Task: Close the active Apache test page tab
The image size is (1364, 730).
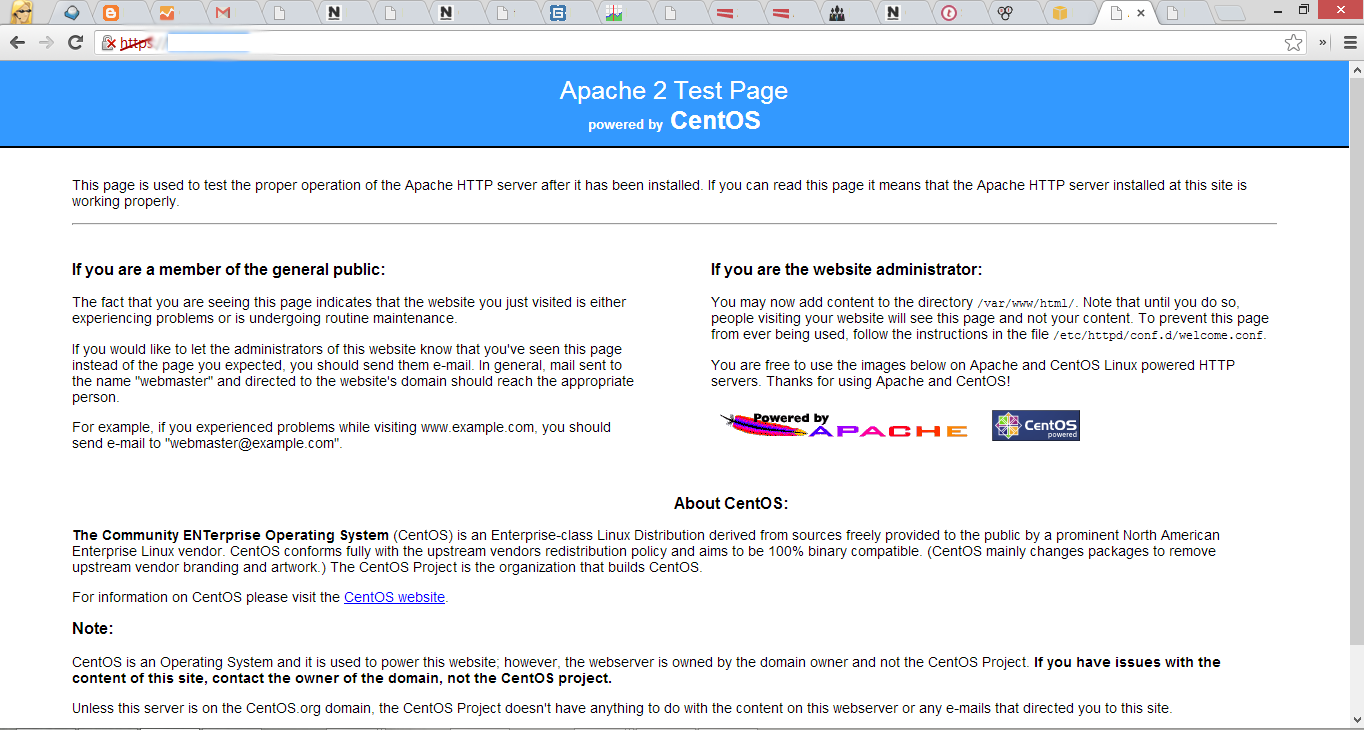Action: click(1141, 14)
